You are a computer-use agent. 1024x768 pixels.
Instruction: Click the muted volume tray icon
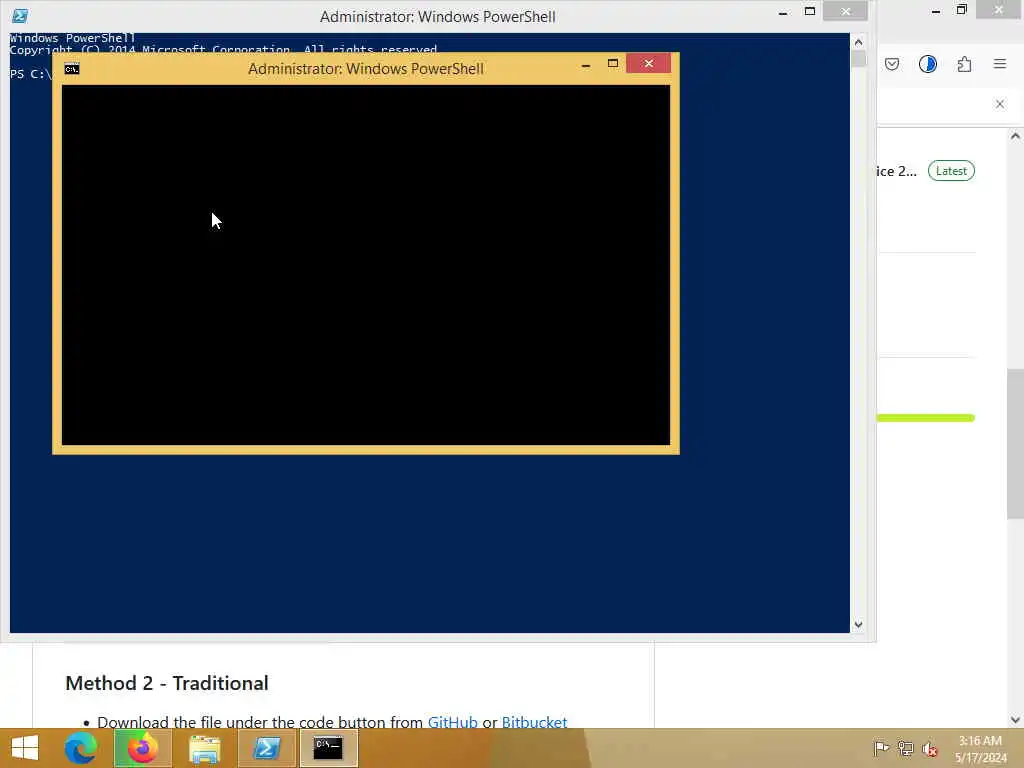coord(929,748)
